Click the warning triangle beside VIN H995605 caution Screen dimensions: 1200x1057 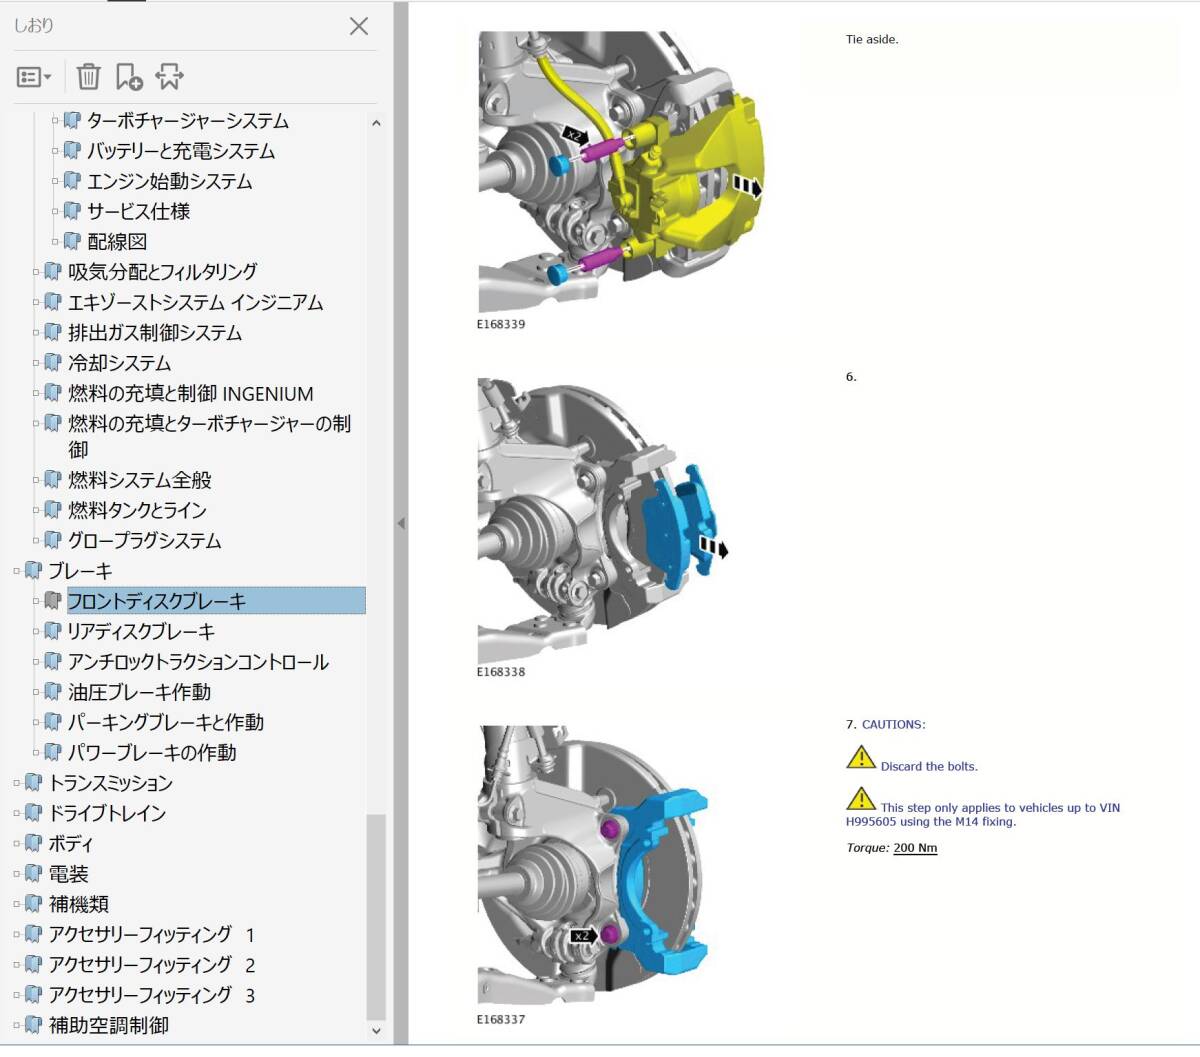[x=861, y=798]
